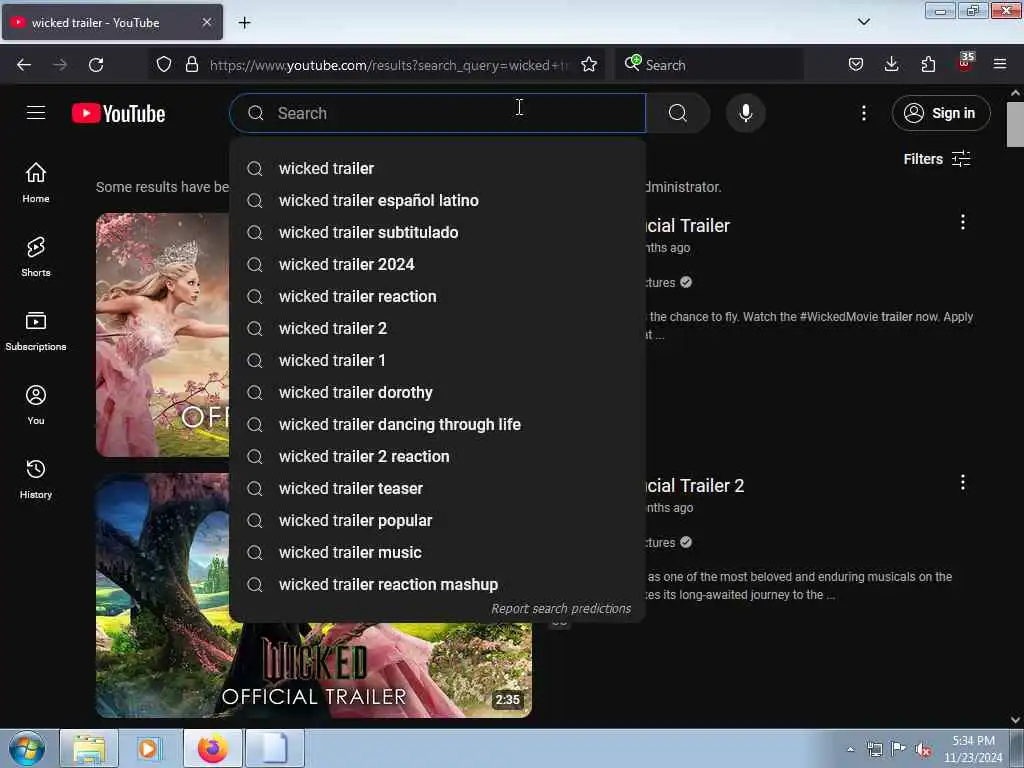Pick suggestion 'wicked trailer music'
Image resolution: width=1024 pixels, height=768 pixels.
coord(438,552)
